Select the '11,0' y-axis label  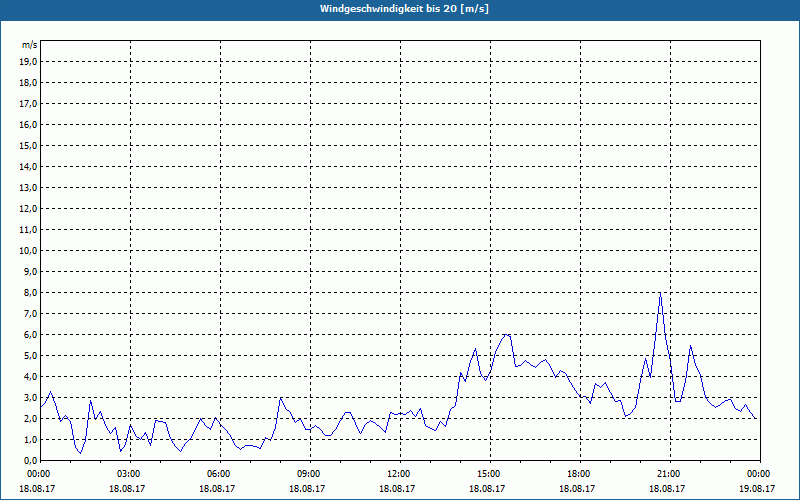point(29,230)
